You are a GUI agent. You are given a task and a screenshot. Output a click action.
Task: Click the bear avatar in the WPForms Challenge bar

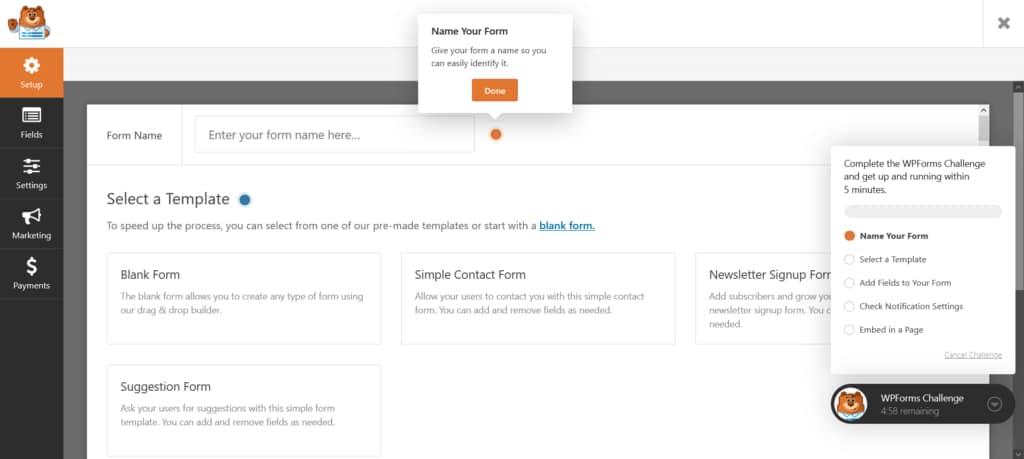[x=851, y=404]
